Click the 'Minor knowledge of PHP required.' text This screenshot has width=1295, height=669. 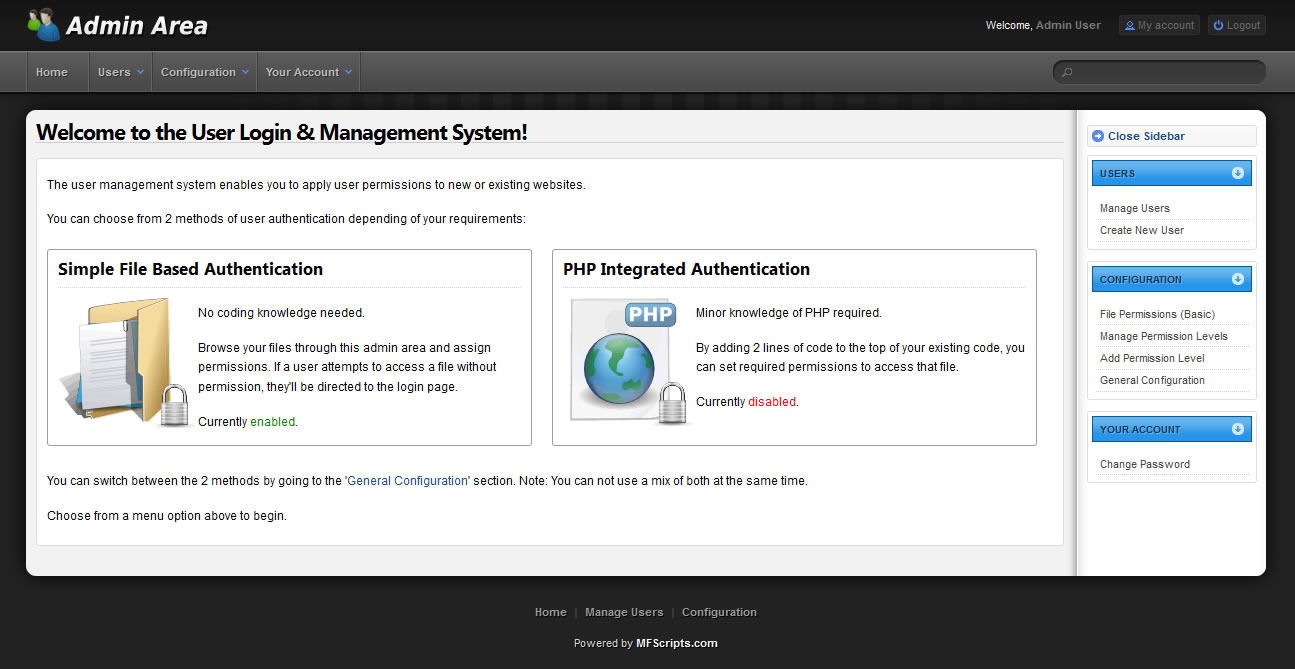point(788,313)
